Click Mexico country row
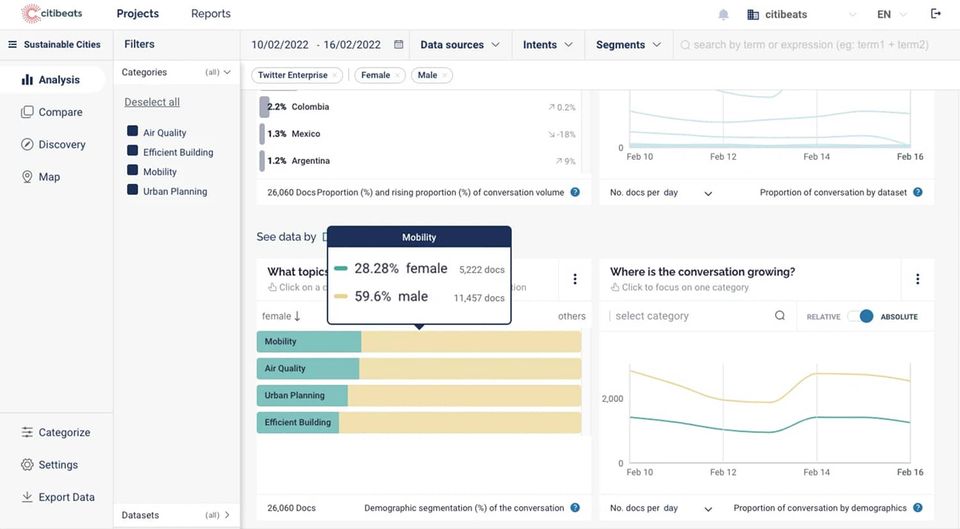The height and width of the screenshot is (529, 960). click(x=419, y=133)
